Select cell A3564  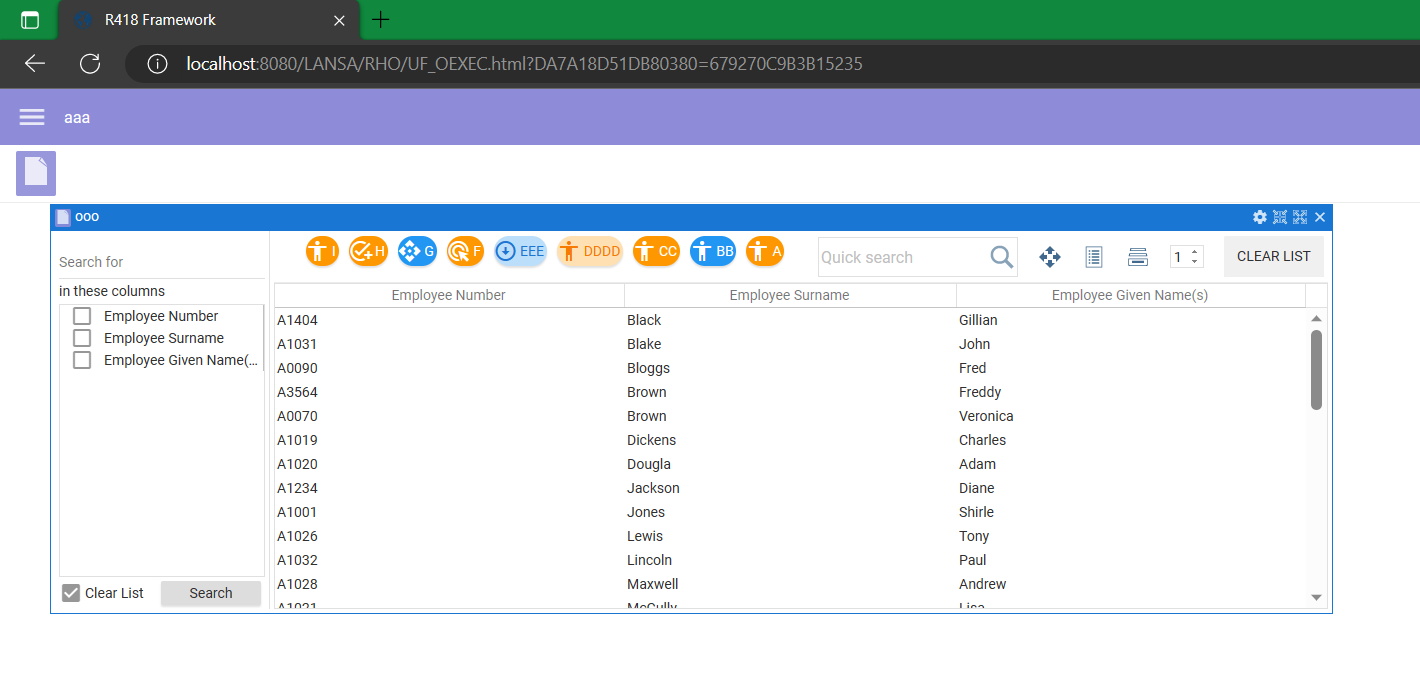(297, 392)
